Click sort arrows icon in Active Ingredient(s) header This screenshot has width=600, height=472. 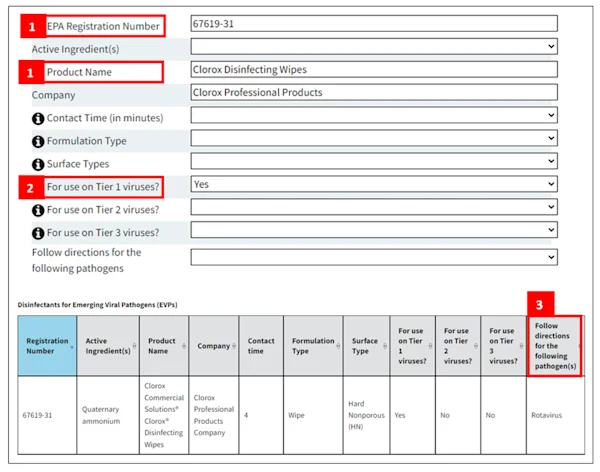pos(134,346)
